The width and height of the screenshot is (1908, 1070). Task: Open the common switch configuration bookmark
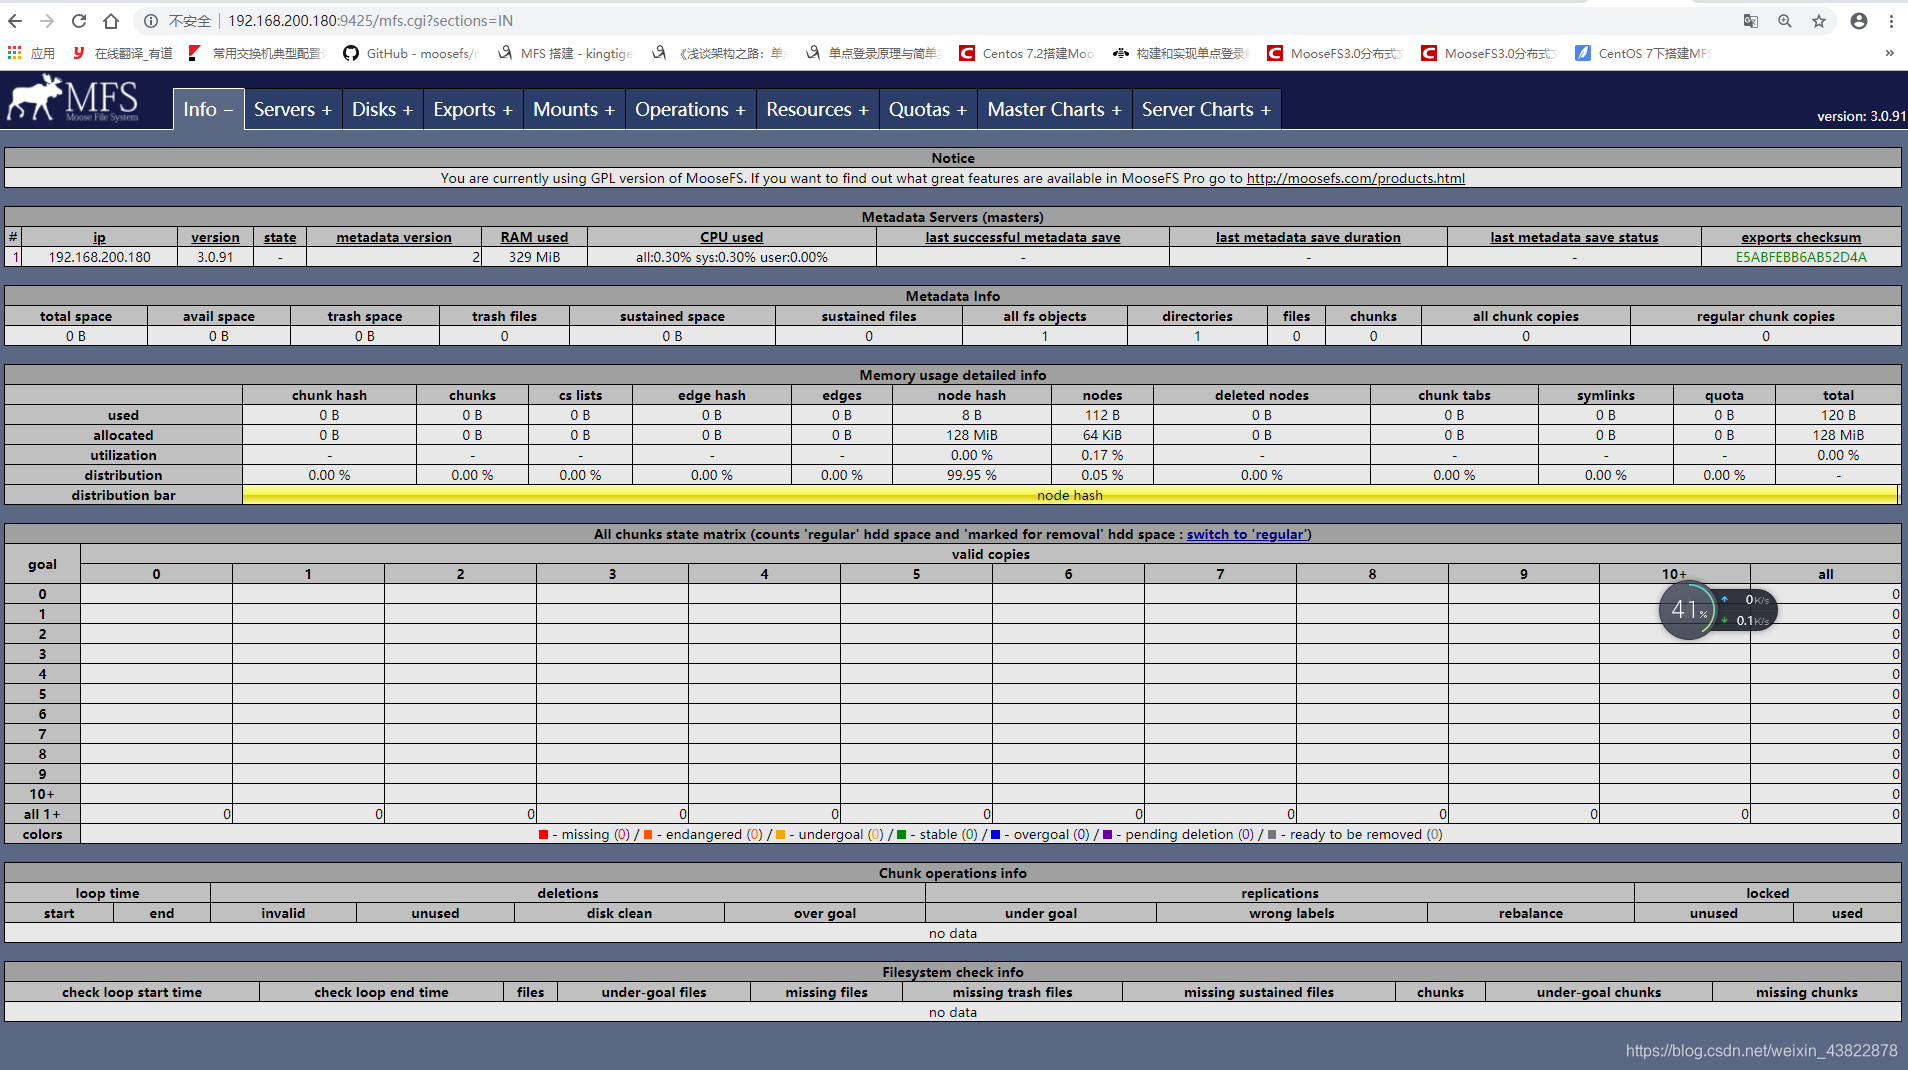(257, 53)
